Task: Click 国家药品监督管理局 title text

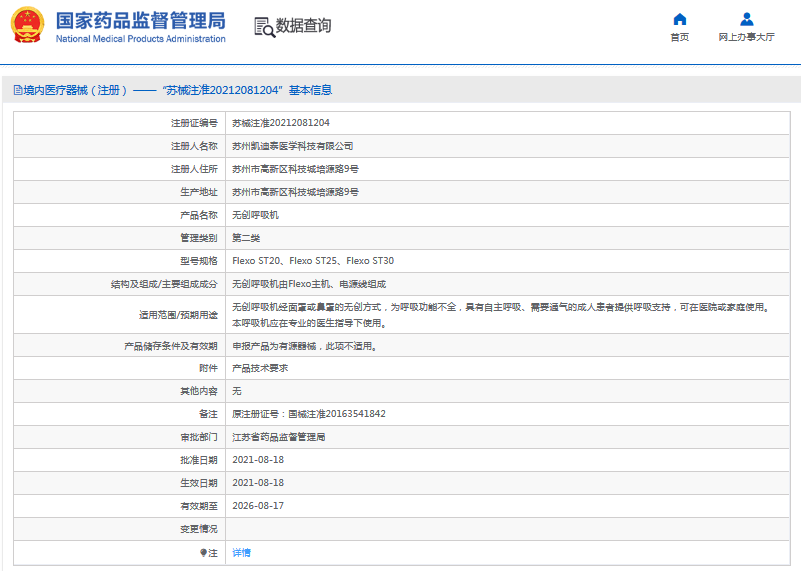Action: pos(140,21)
